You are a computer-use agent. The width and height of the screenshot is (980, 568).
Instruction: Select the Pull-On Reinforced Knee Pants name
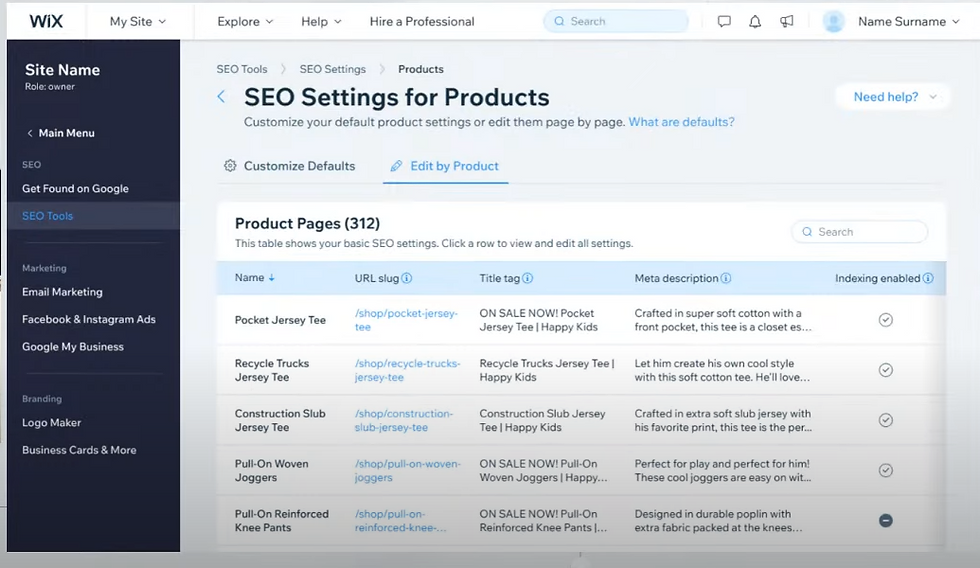coord(281,521)
